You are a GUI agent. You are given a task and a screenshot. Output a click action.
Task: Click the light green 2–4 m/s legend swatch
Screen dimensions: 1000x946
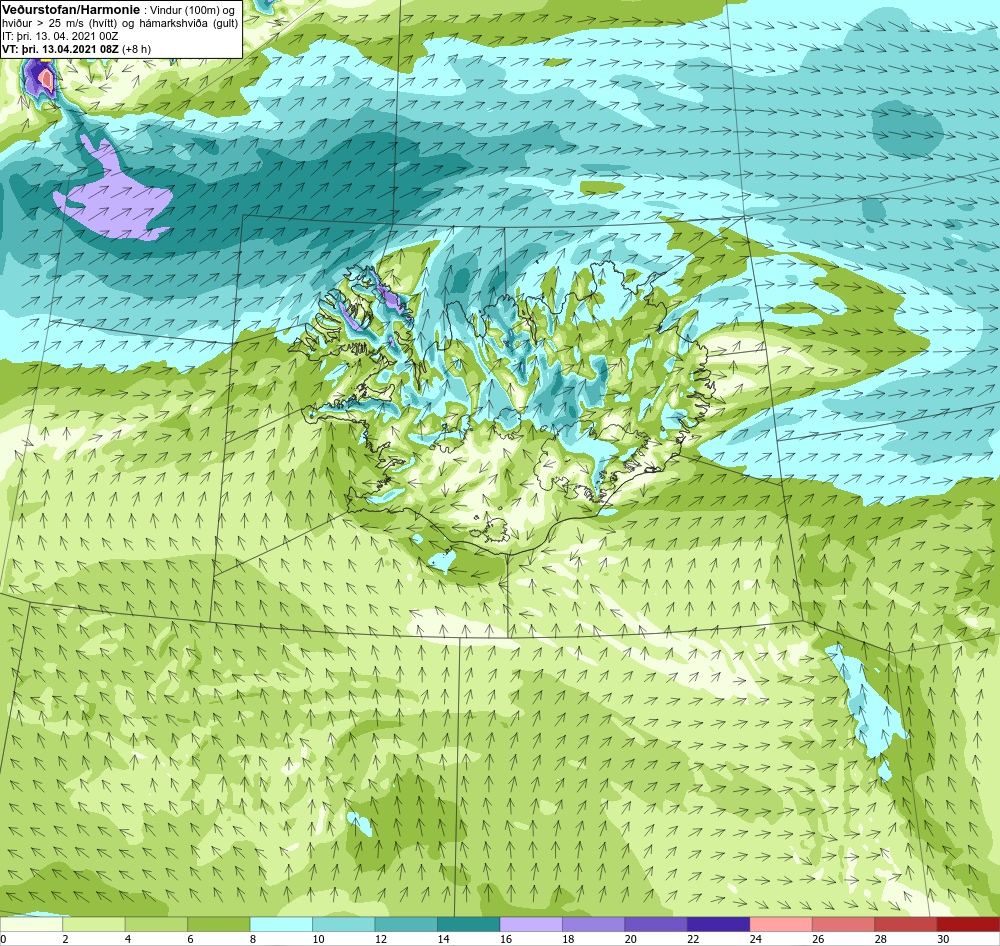click(x=94, y=924)
